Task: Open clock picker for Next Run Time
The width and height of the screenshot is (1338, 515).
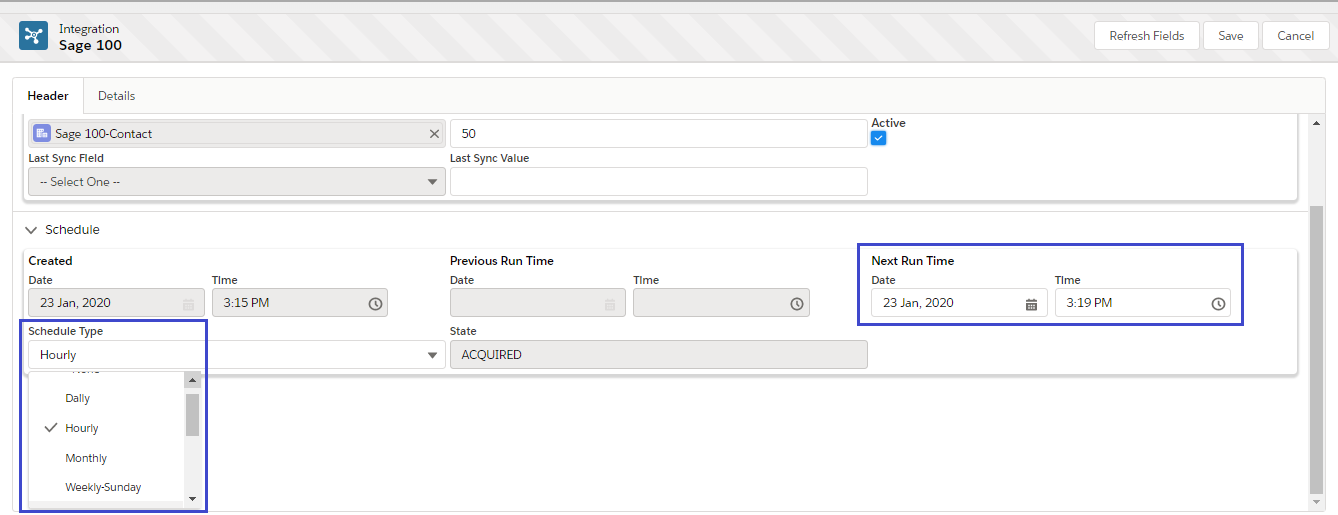Action: [x=1218, y=304]
